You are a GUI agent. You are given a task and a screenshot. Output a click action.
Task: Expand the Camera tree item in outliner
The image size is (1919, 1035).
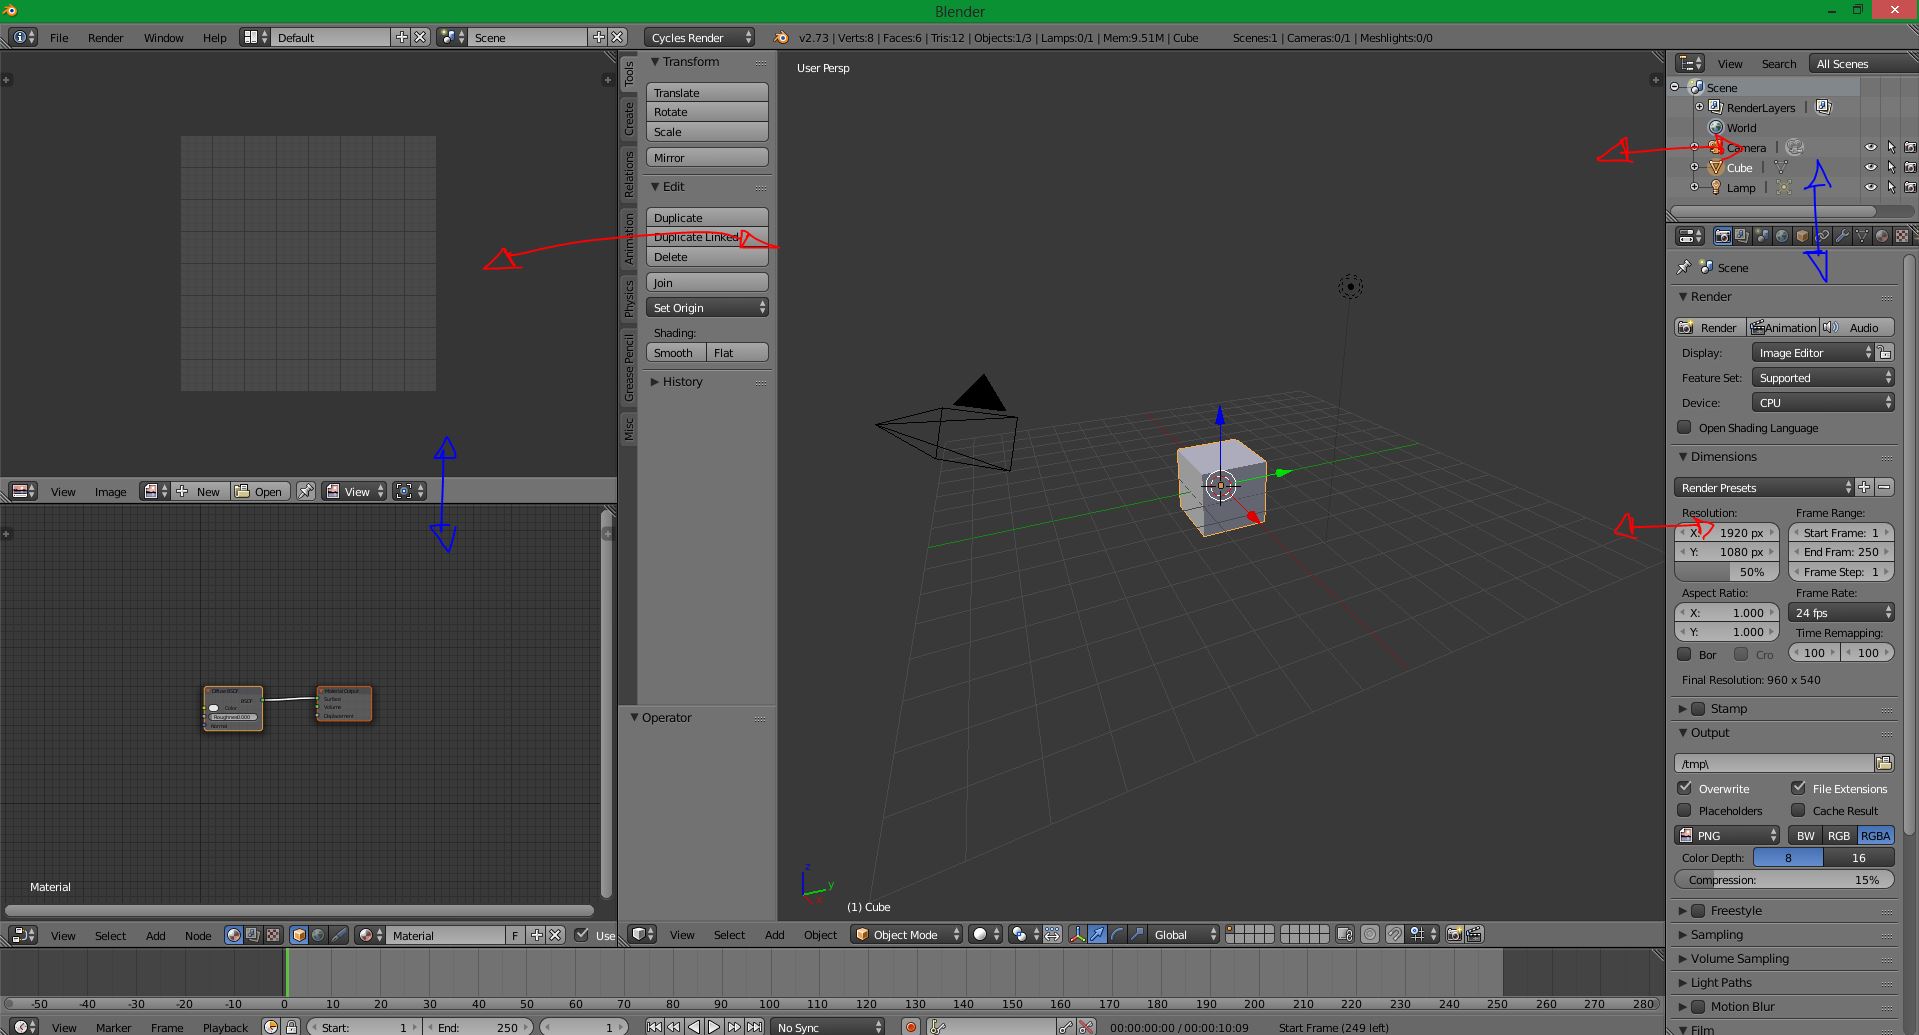[x=1694, y=147]
